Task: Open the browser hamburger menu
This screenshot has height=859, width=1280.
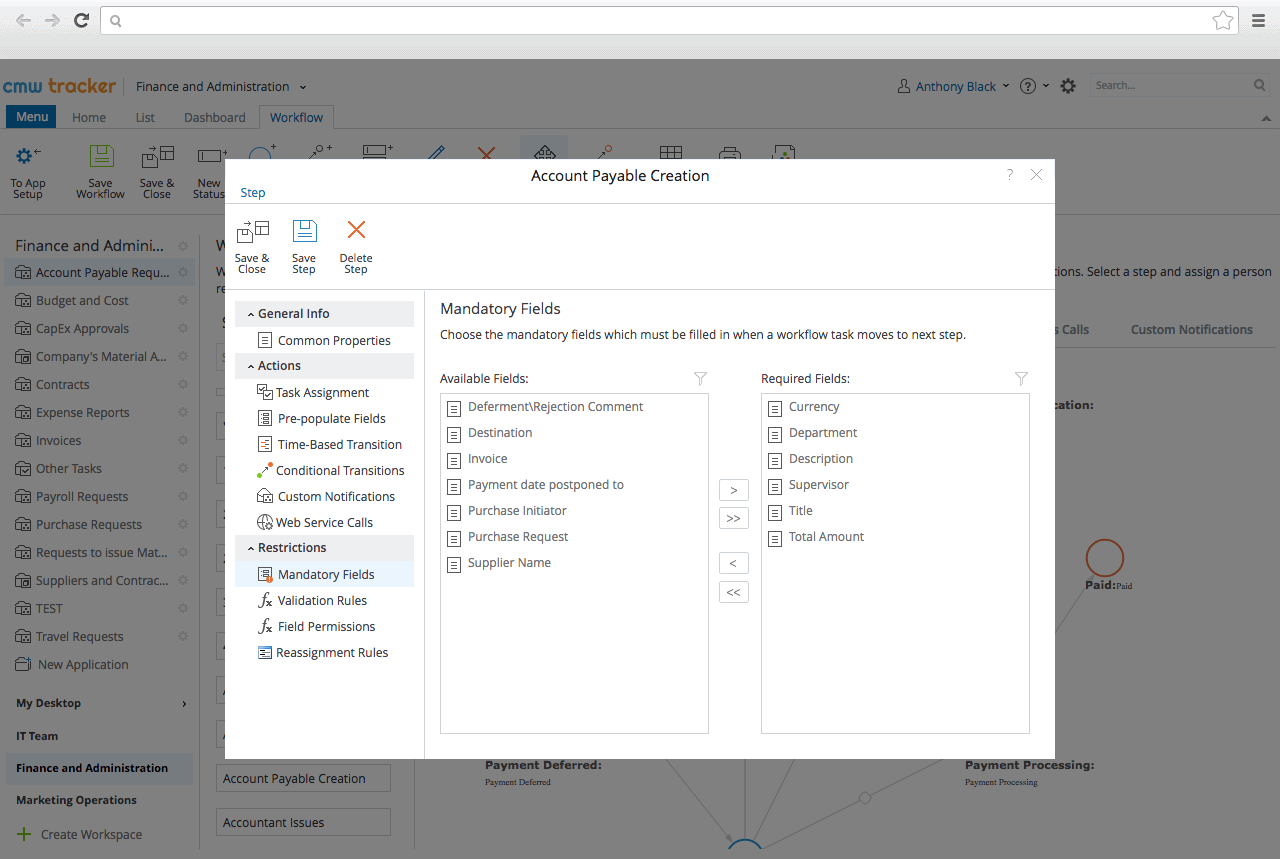Action: point(1259,20)
